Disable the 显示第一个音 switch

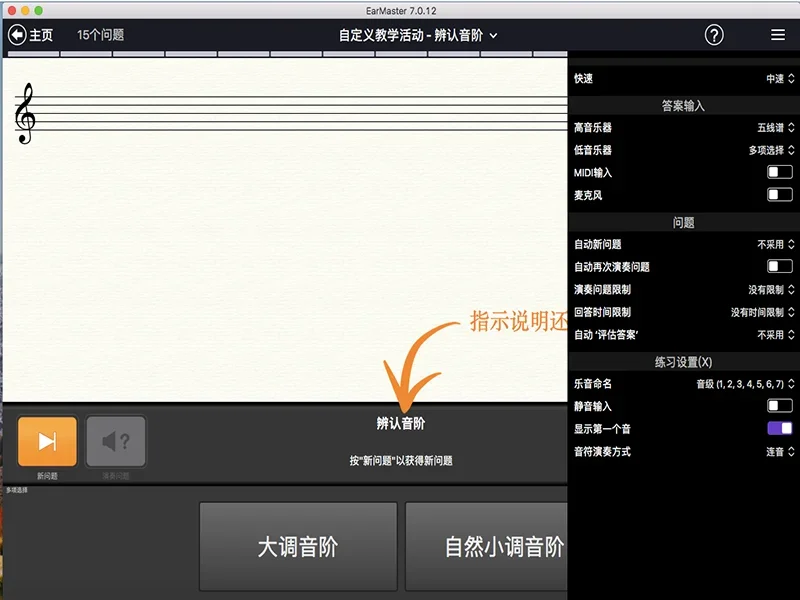[780, 428]
